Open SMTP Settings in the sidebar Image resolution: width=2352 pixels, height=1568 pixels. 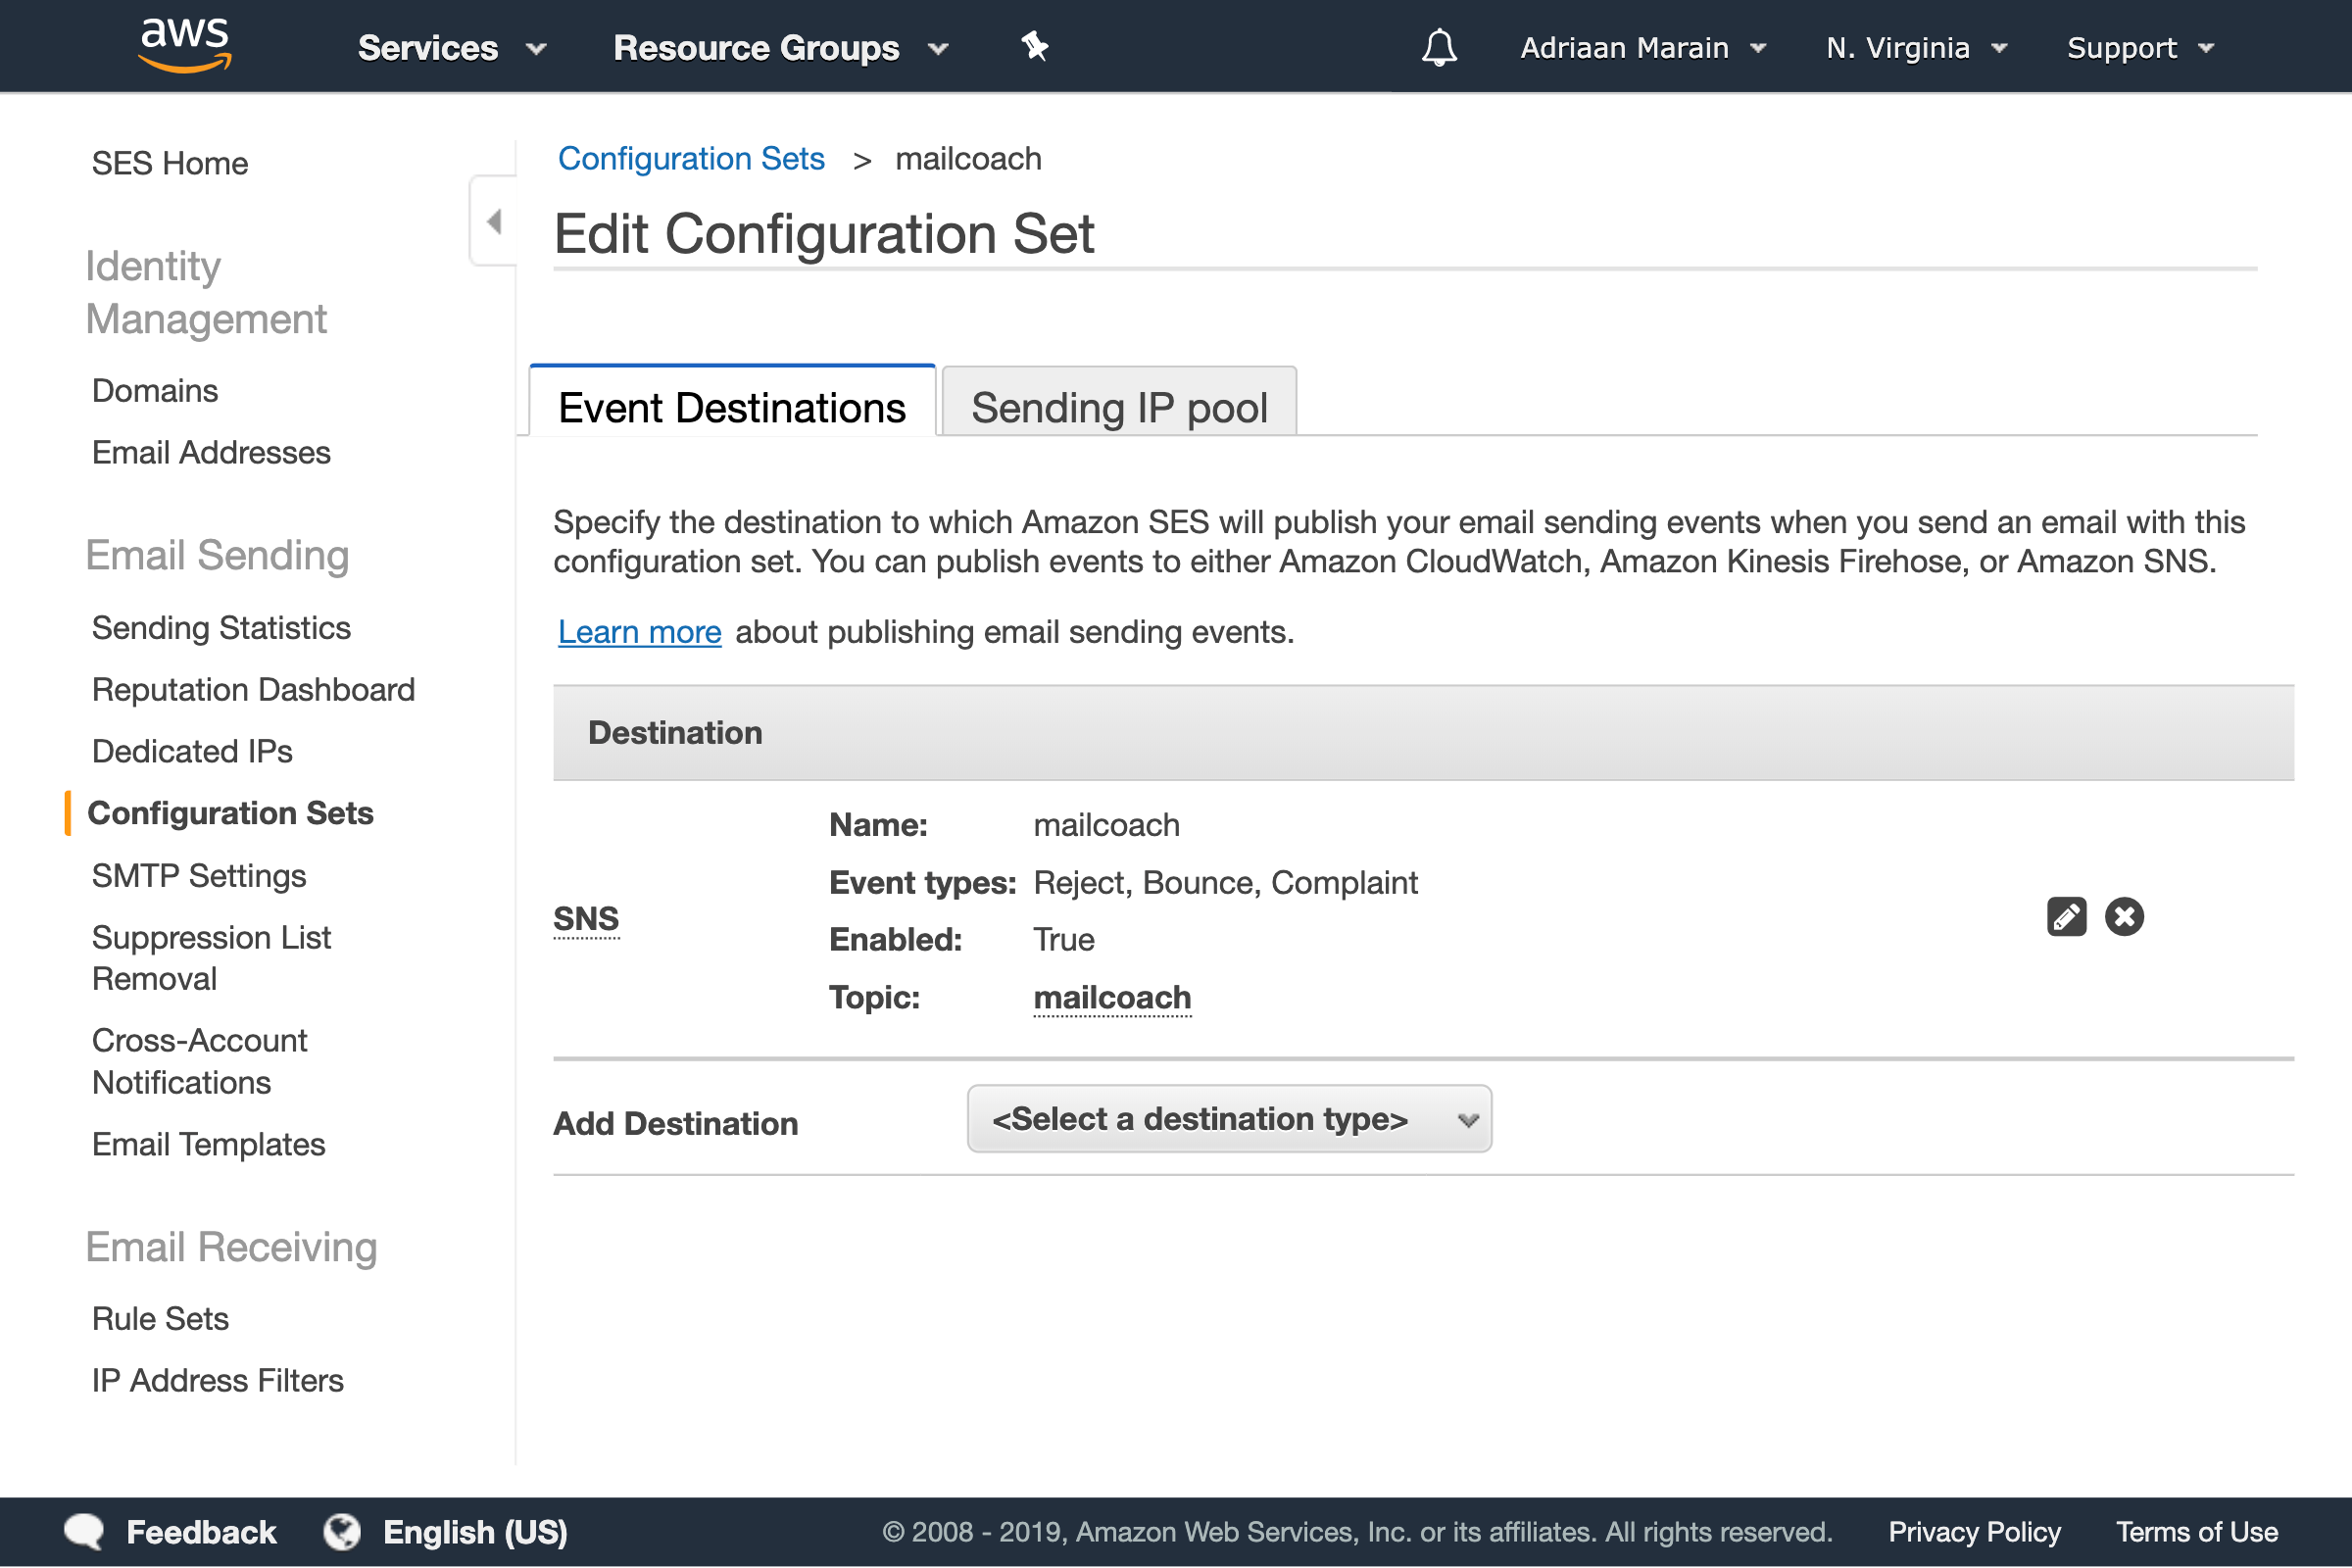(x=199, y=875)
